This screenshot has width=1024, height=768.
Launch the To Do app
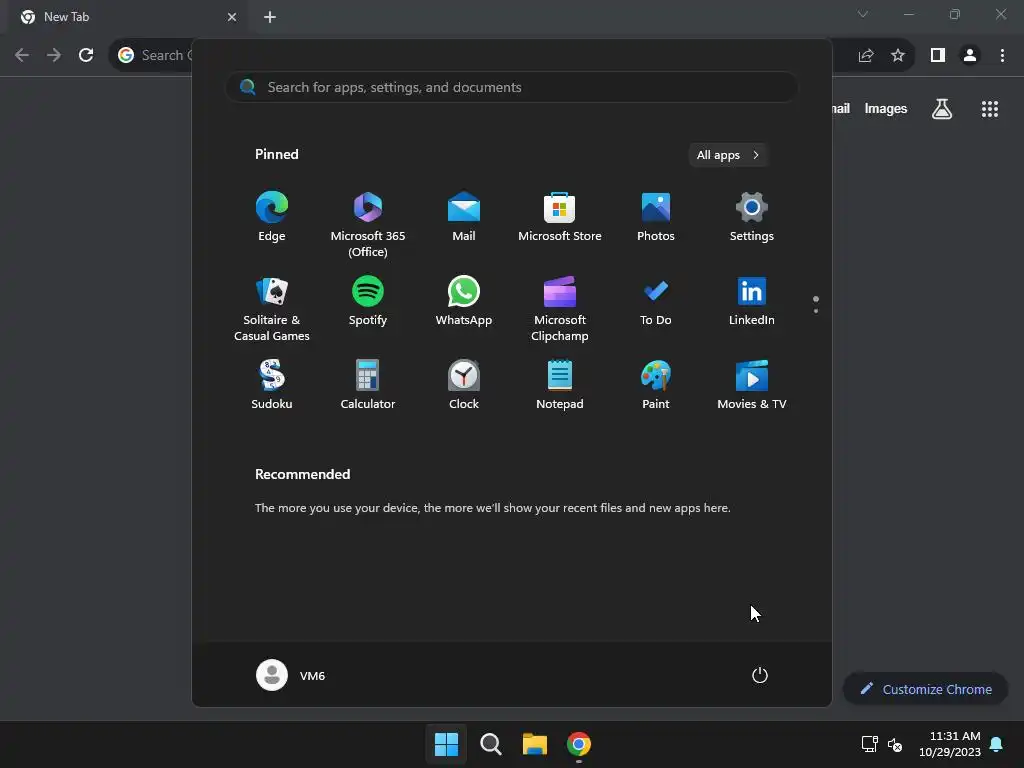point(656,302)
